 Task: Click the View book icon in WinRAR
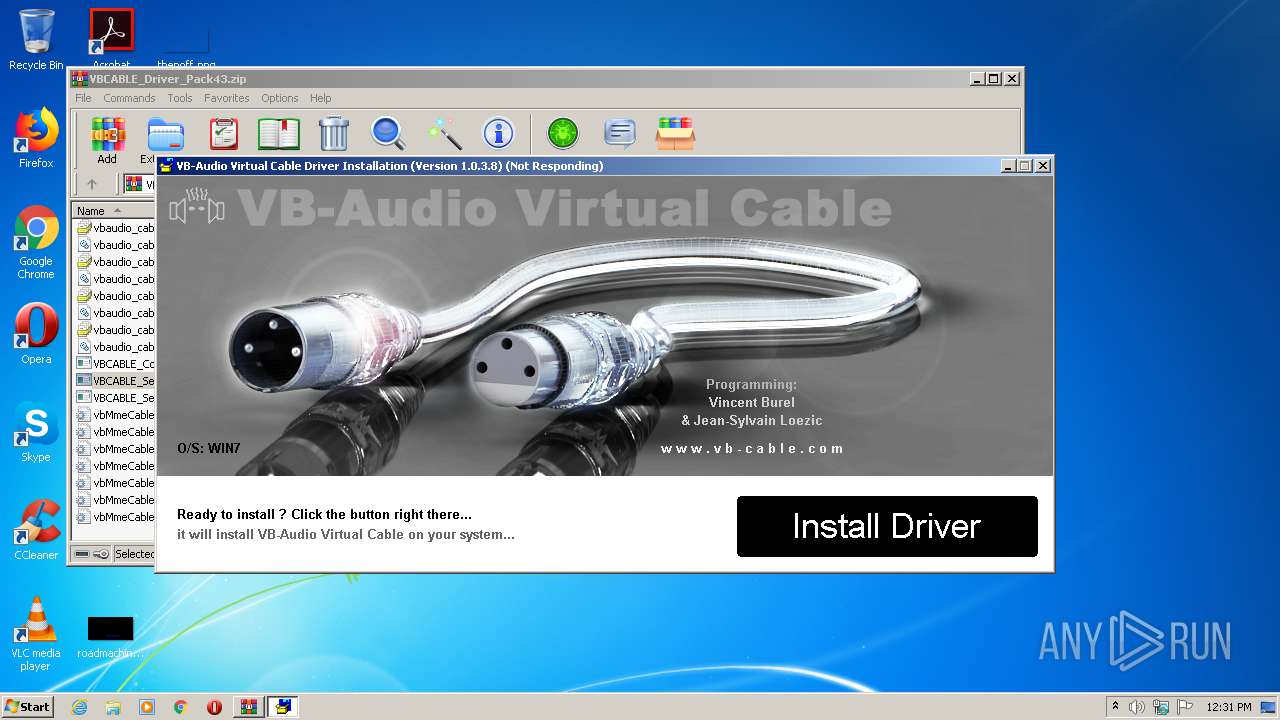(x=279, y=133)
